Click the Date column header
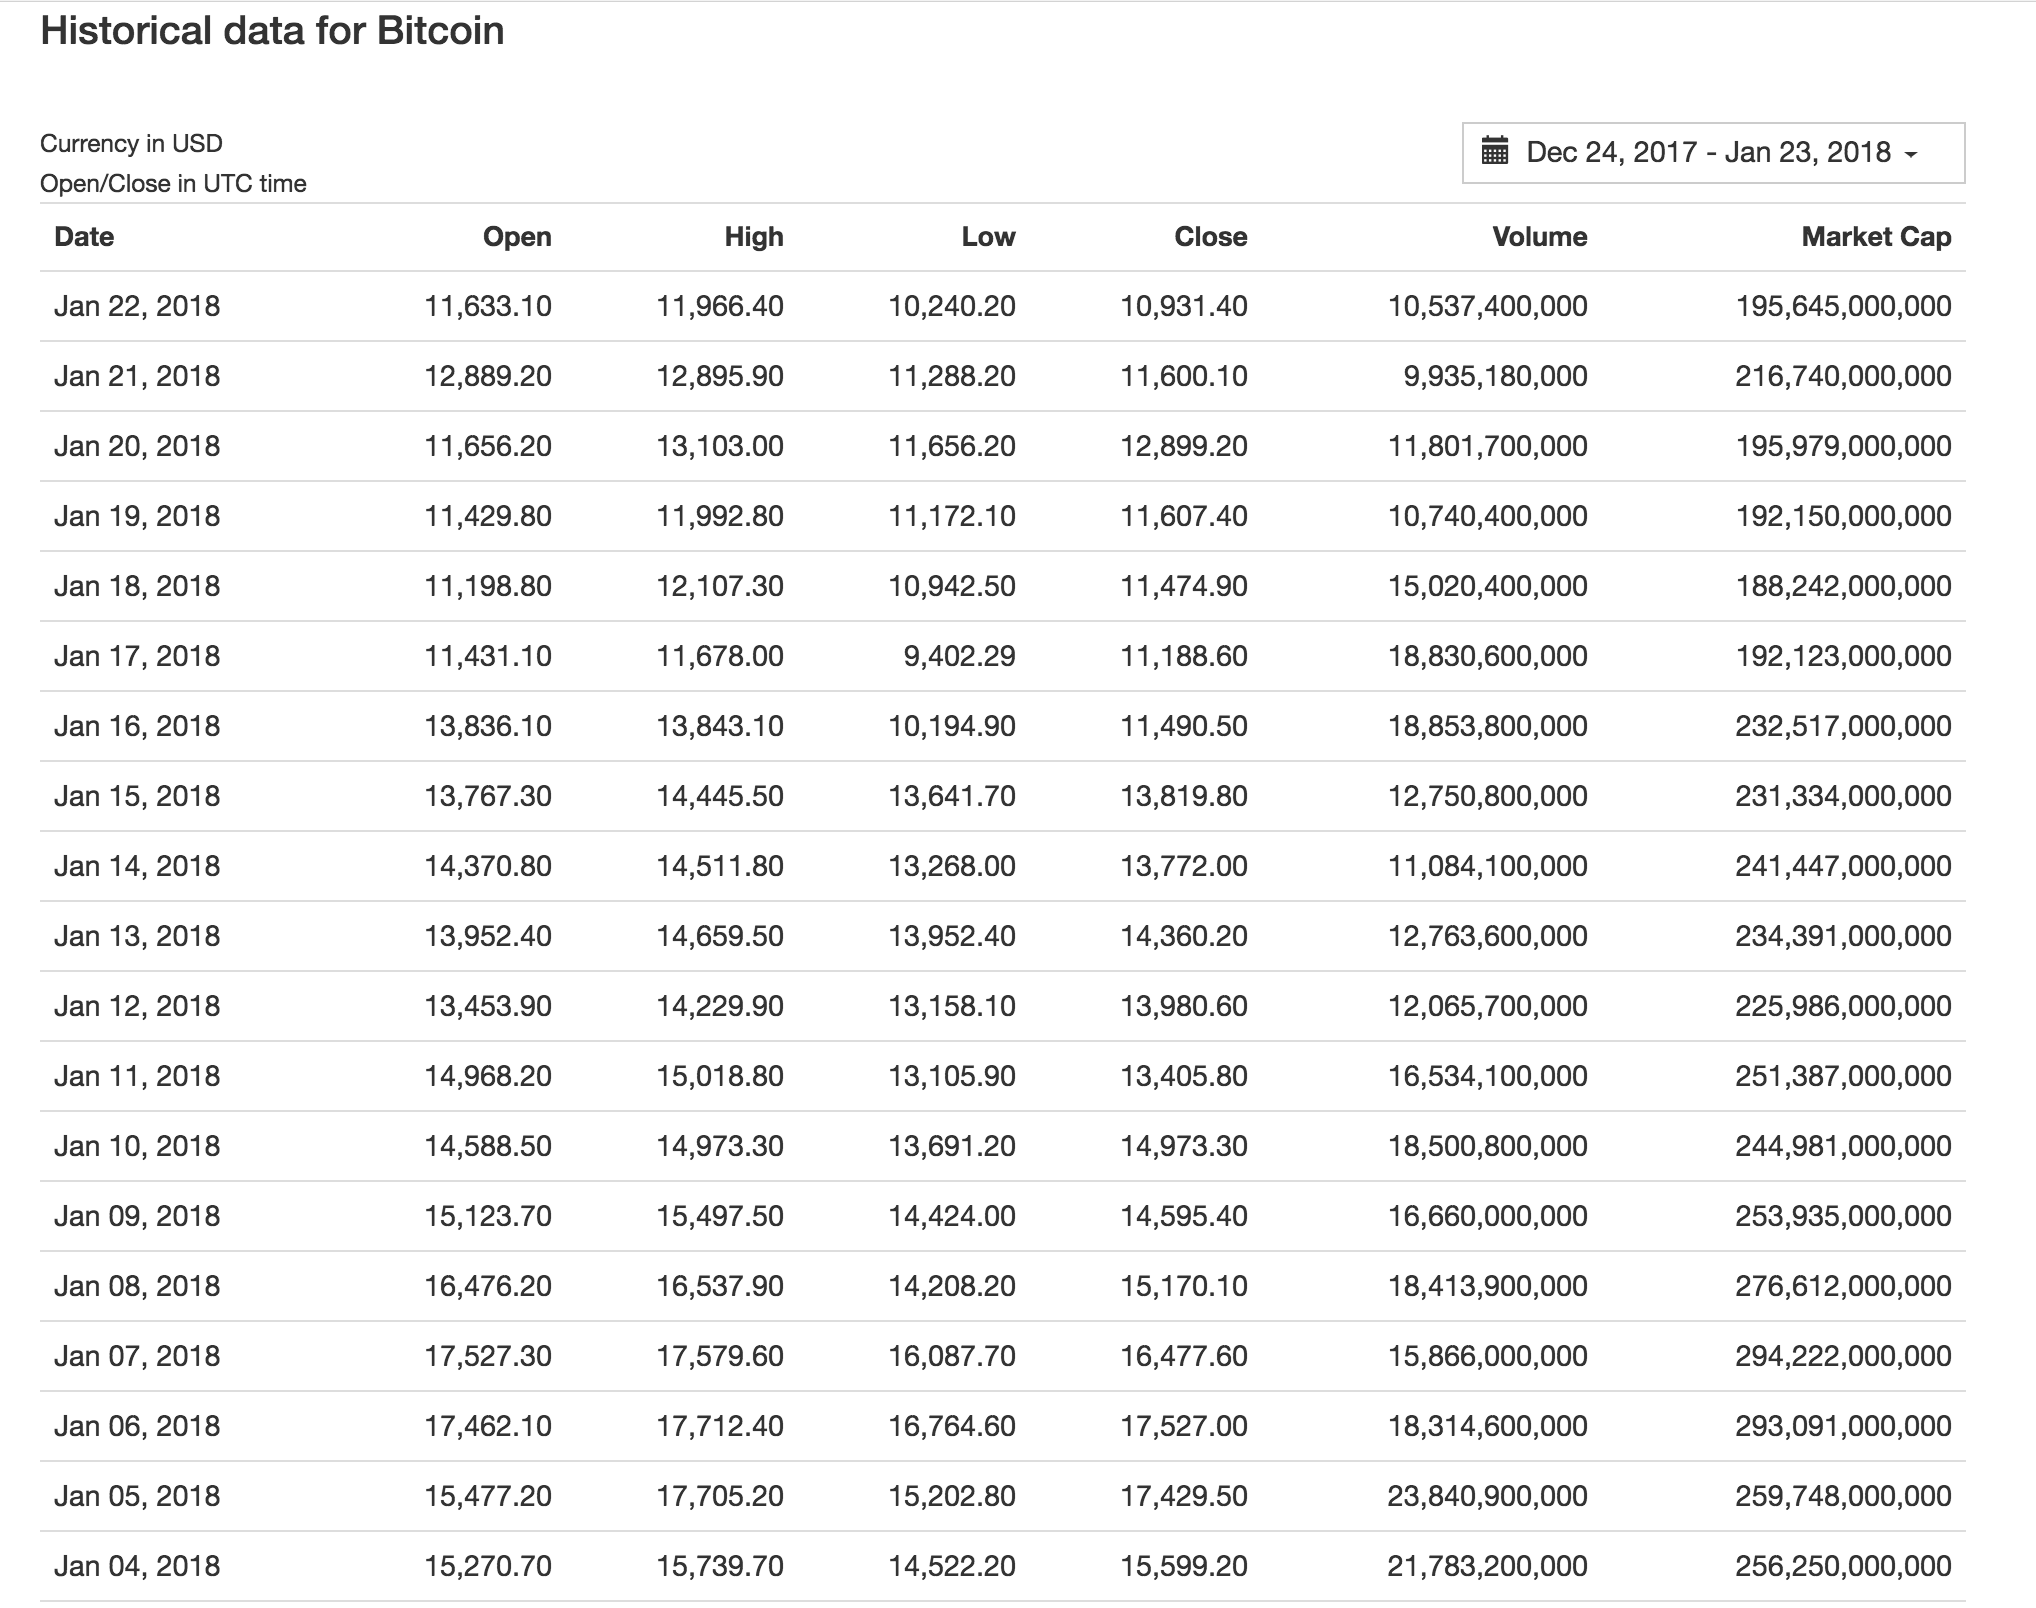The image size is (2036, 1608). coord(84,237)
